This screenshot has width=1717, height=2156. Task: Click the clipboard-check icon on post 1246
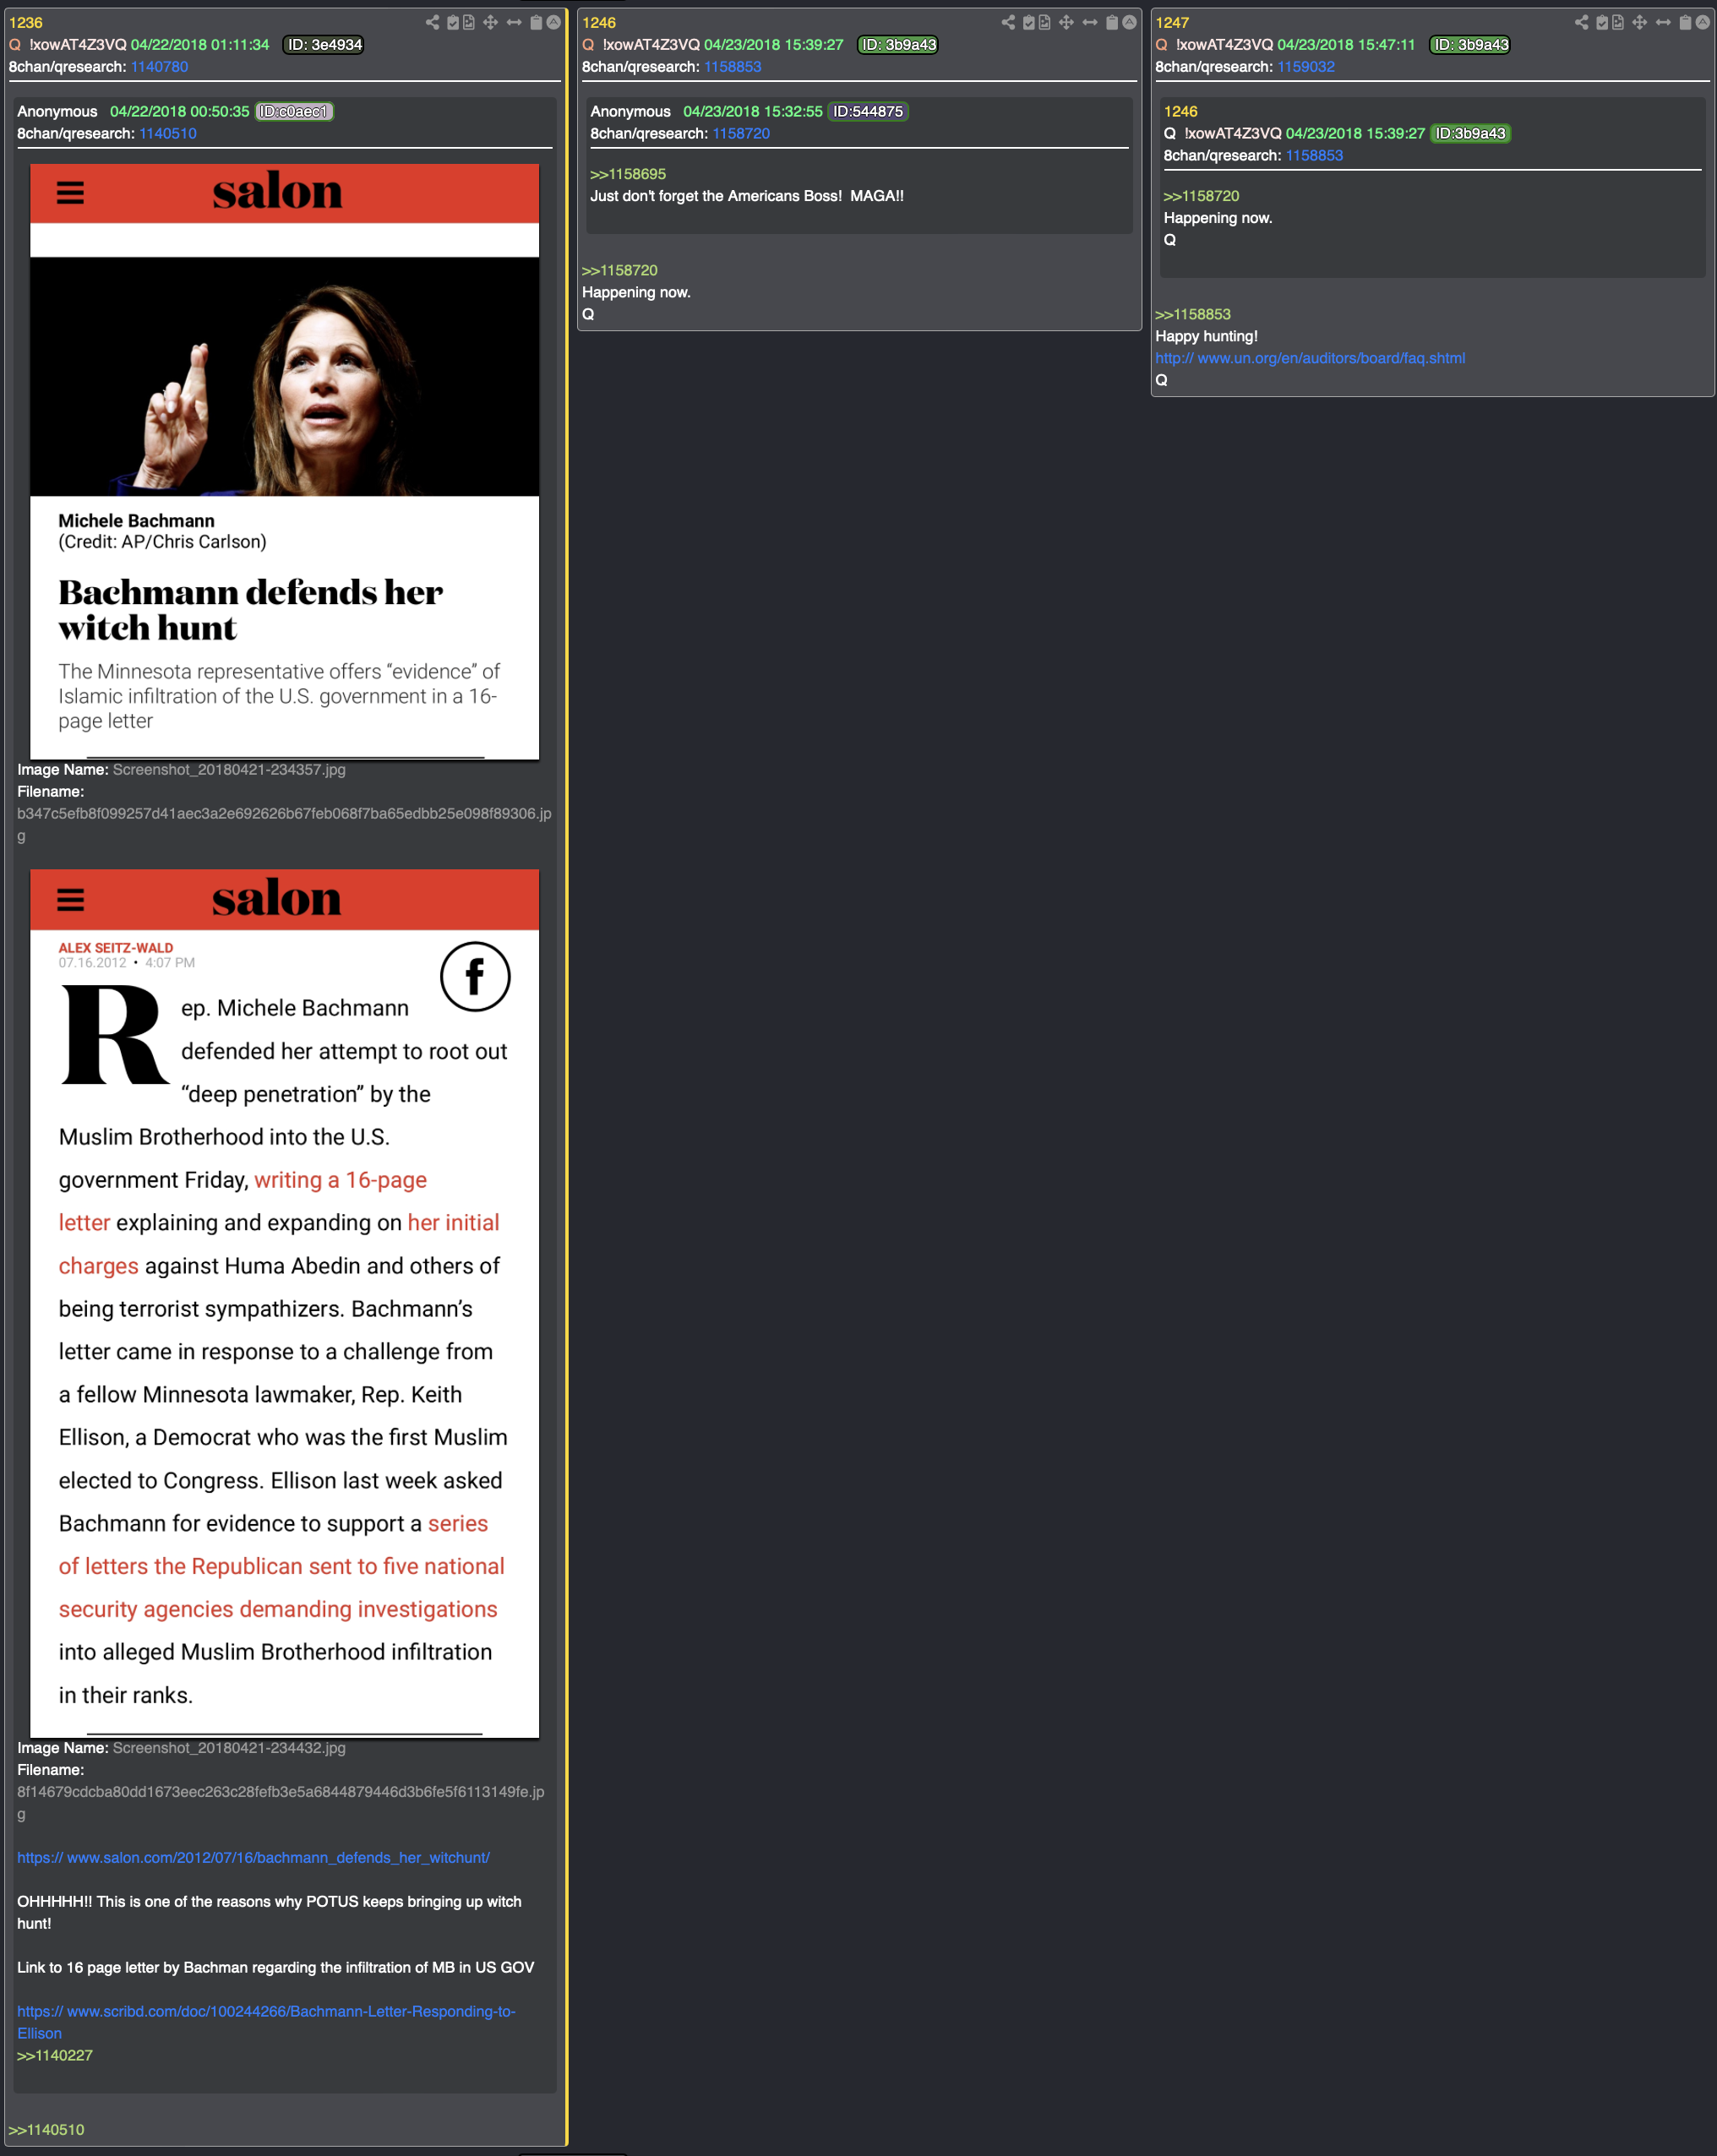(1029, 22)
